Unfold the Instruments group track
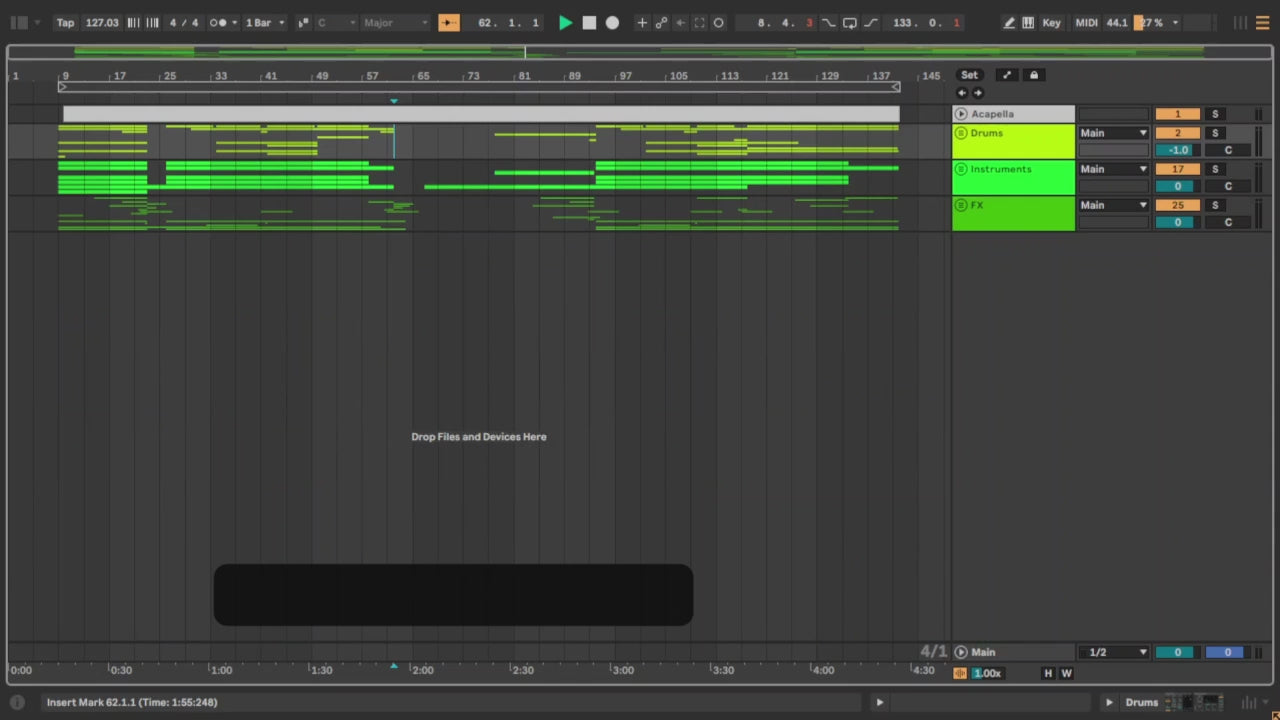 point(961,169)
